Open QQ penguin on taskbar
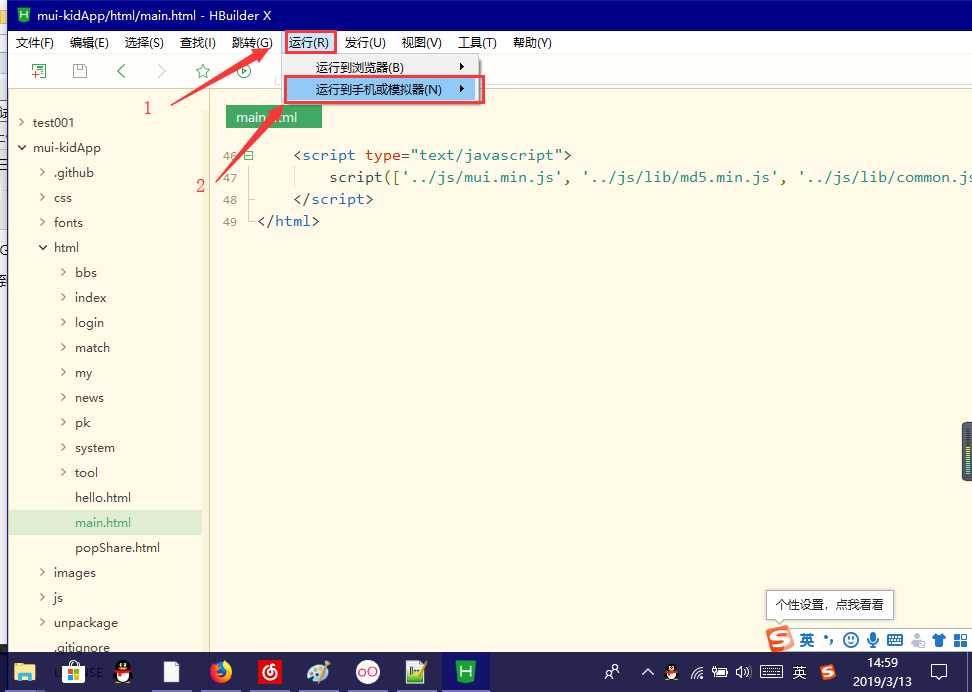Screen dimensions: 972x692 (123, 672)
